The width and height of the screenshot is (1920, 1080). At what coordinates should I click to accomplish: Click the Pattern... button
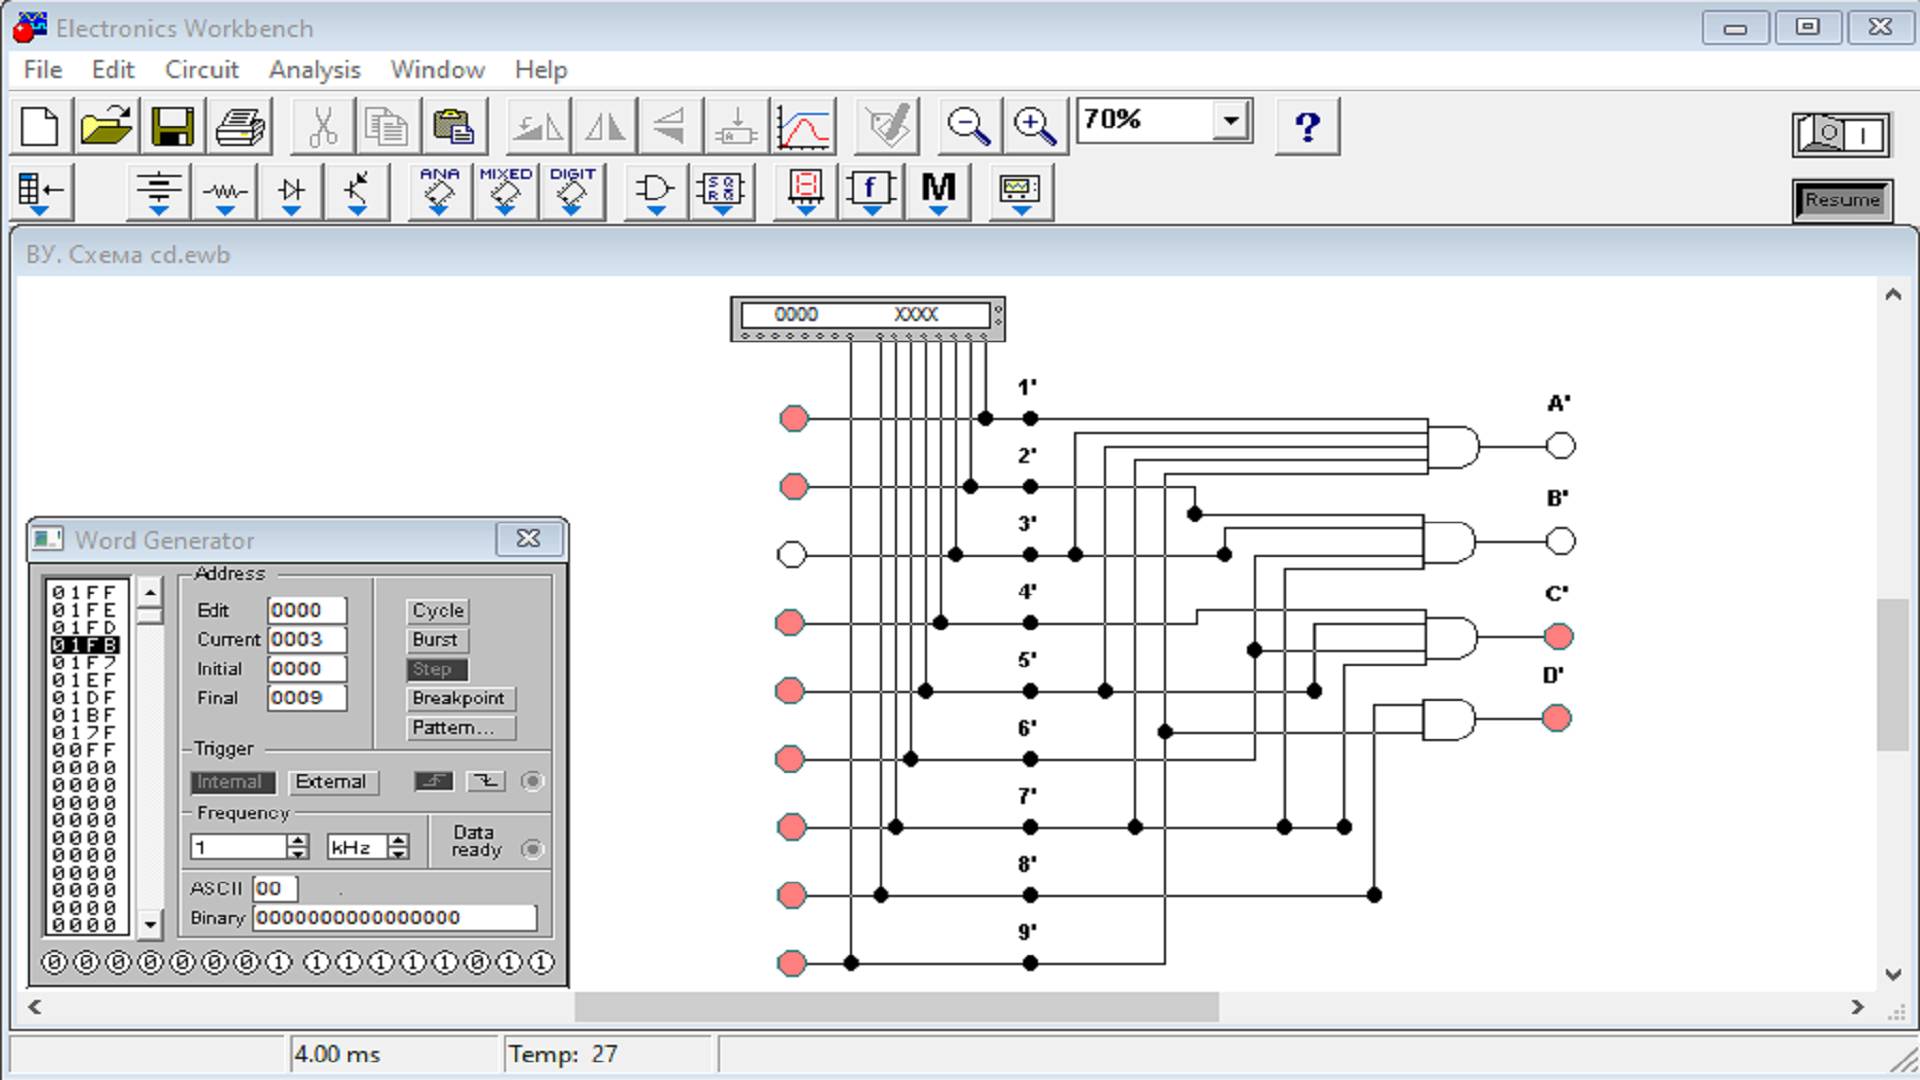[460, 728]
